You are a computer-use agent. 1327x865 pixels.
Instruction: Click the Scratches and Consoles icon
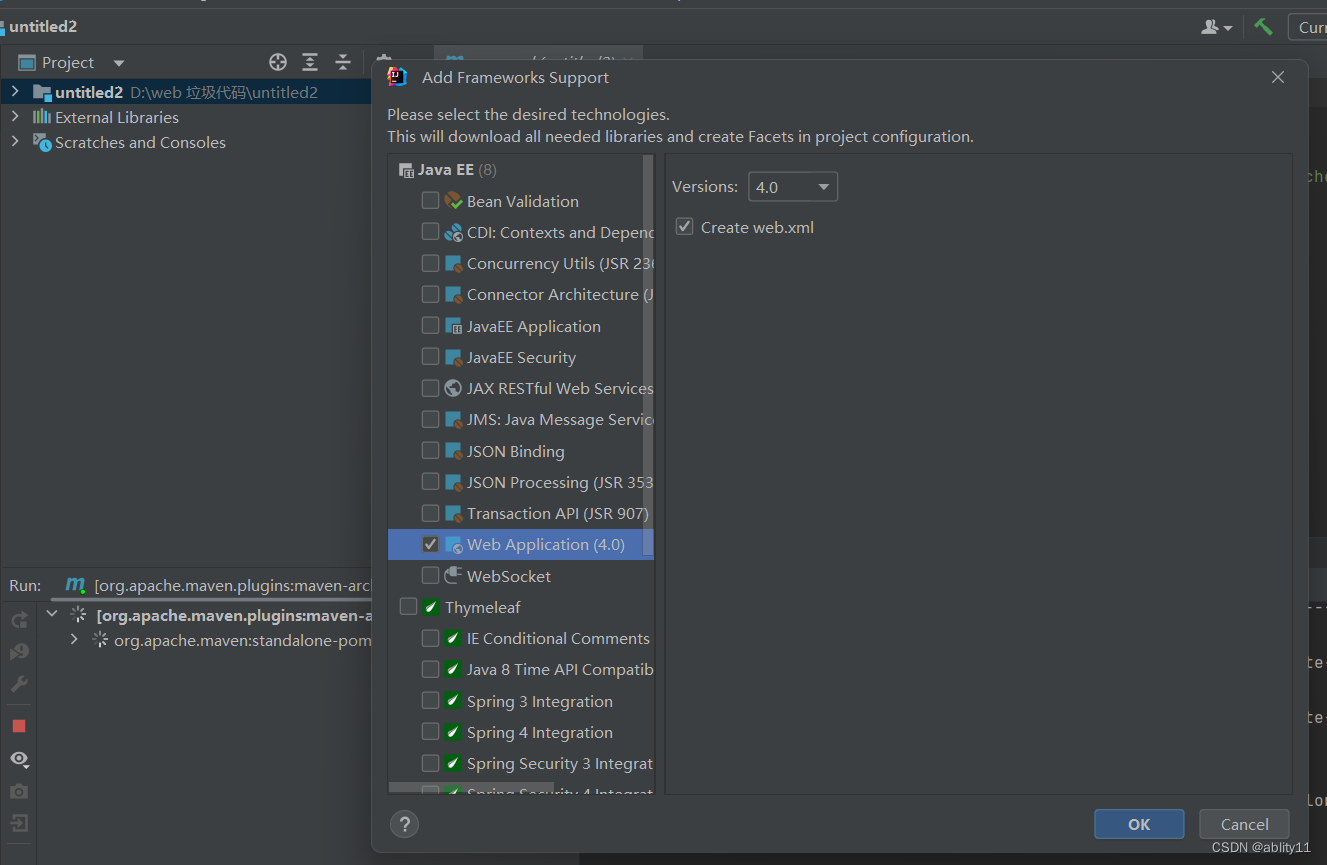click(x=41, y=142)
